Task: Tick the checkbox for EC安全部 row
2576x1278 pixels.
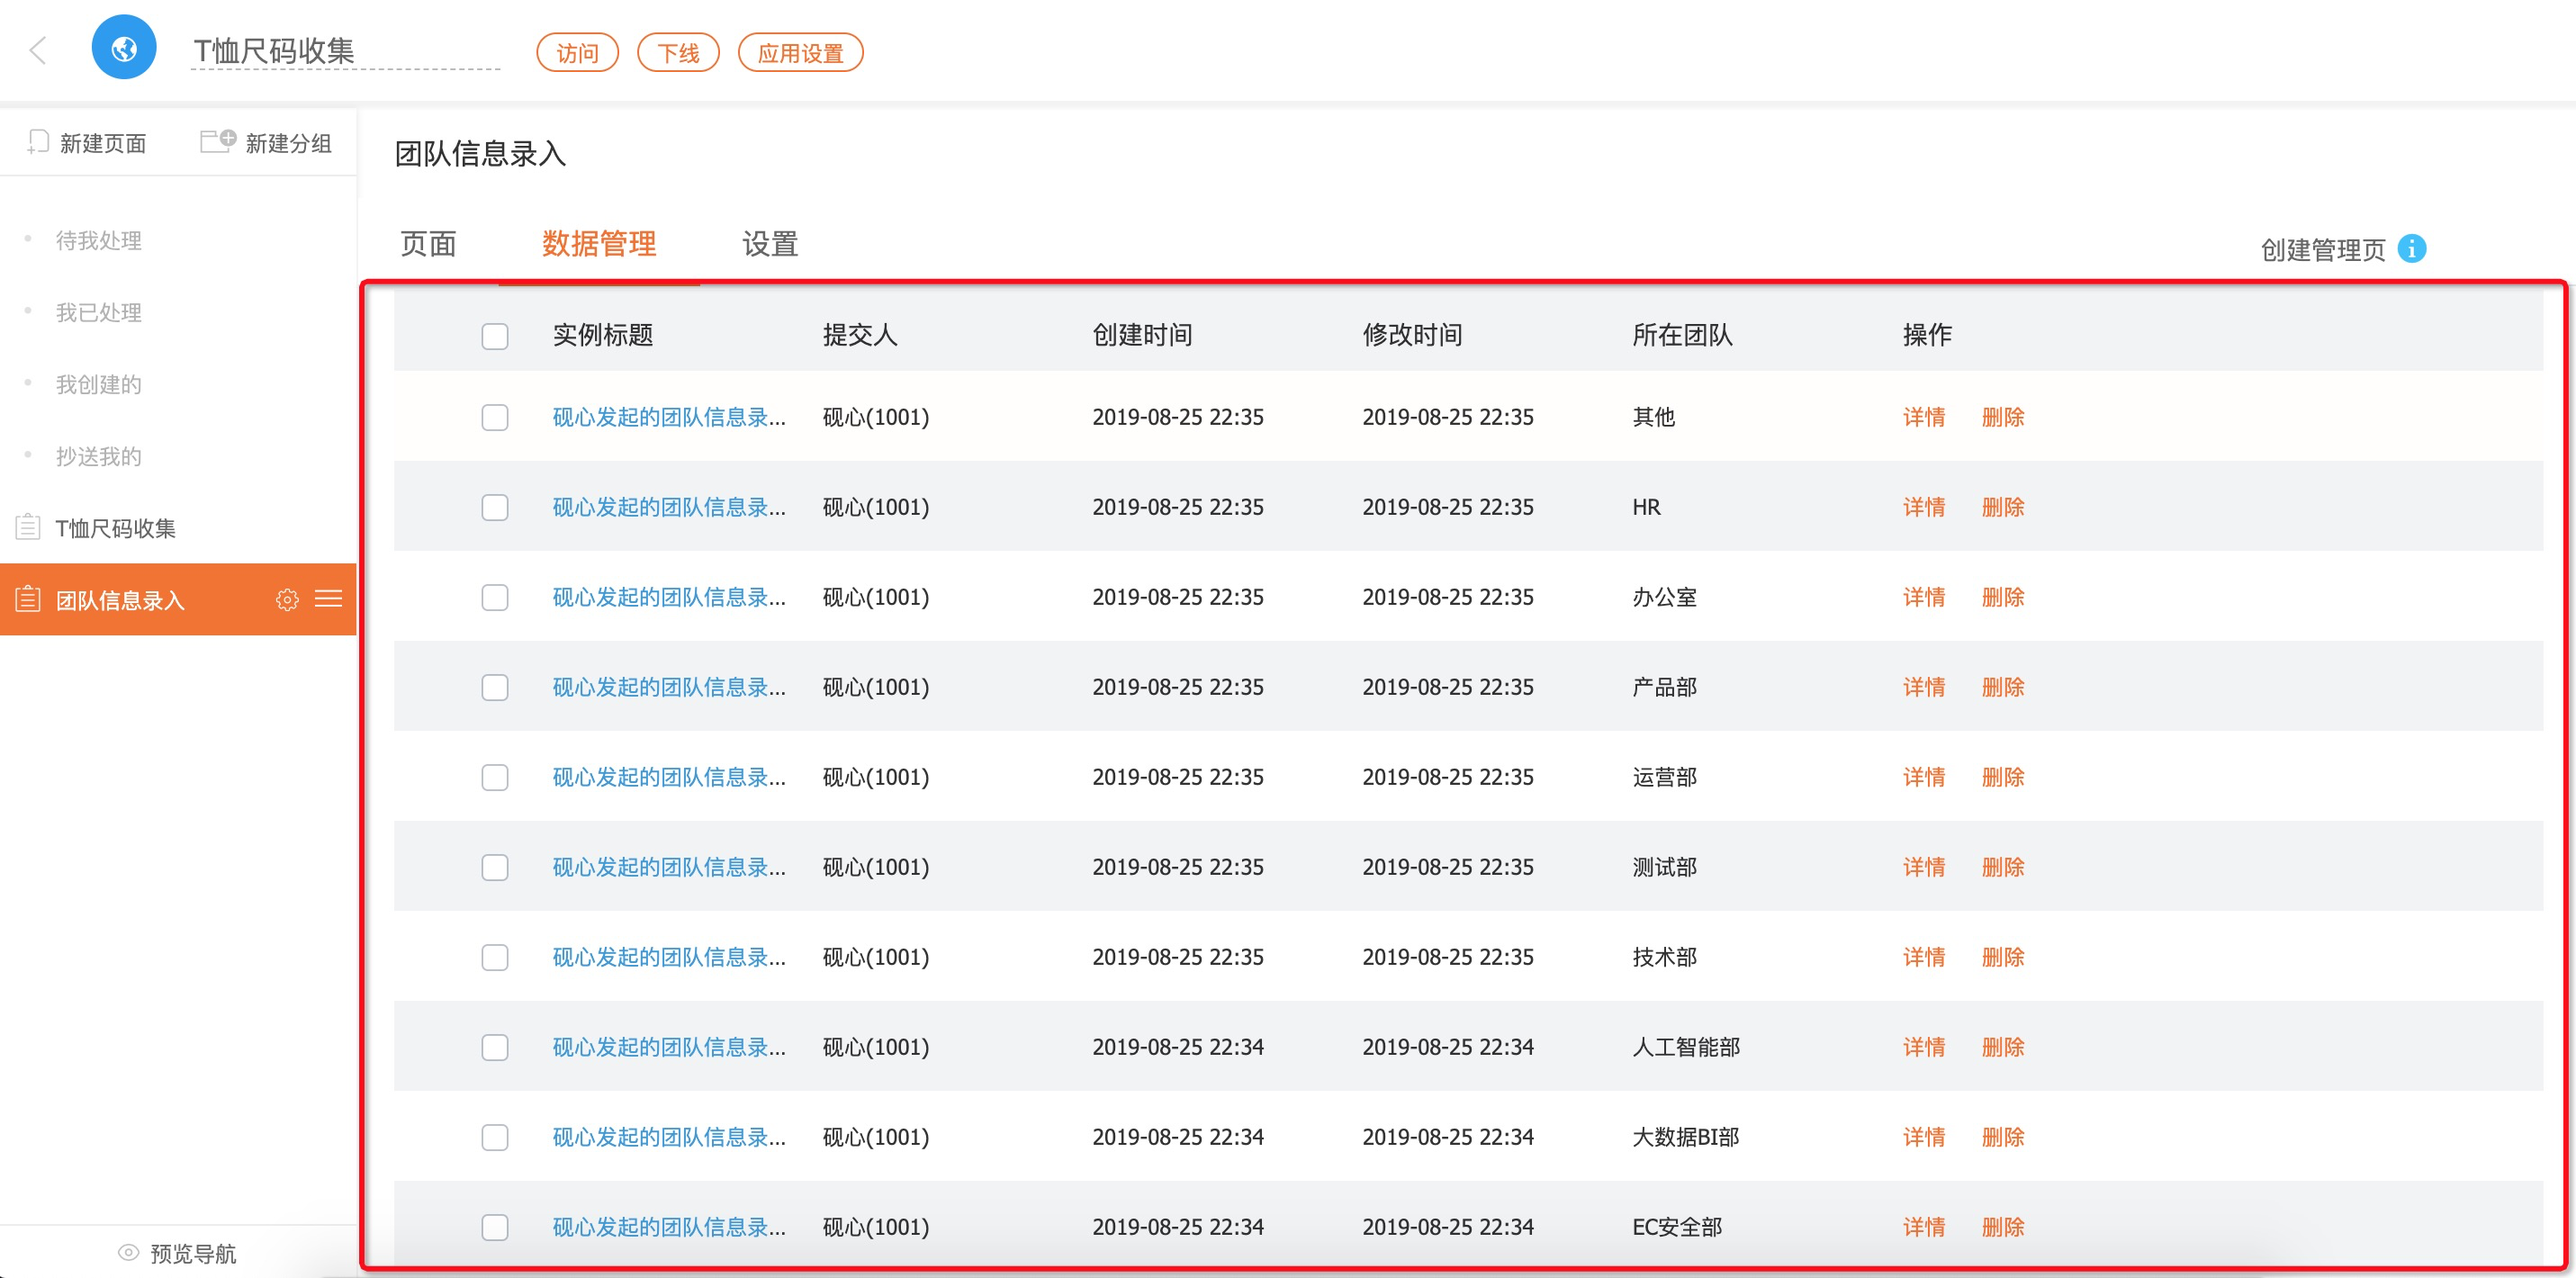Action: (495, 1227)
